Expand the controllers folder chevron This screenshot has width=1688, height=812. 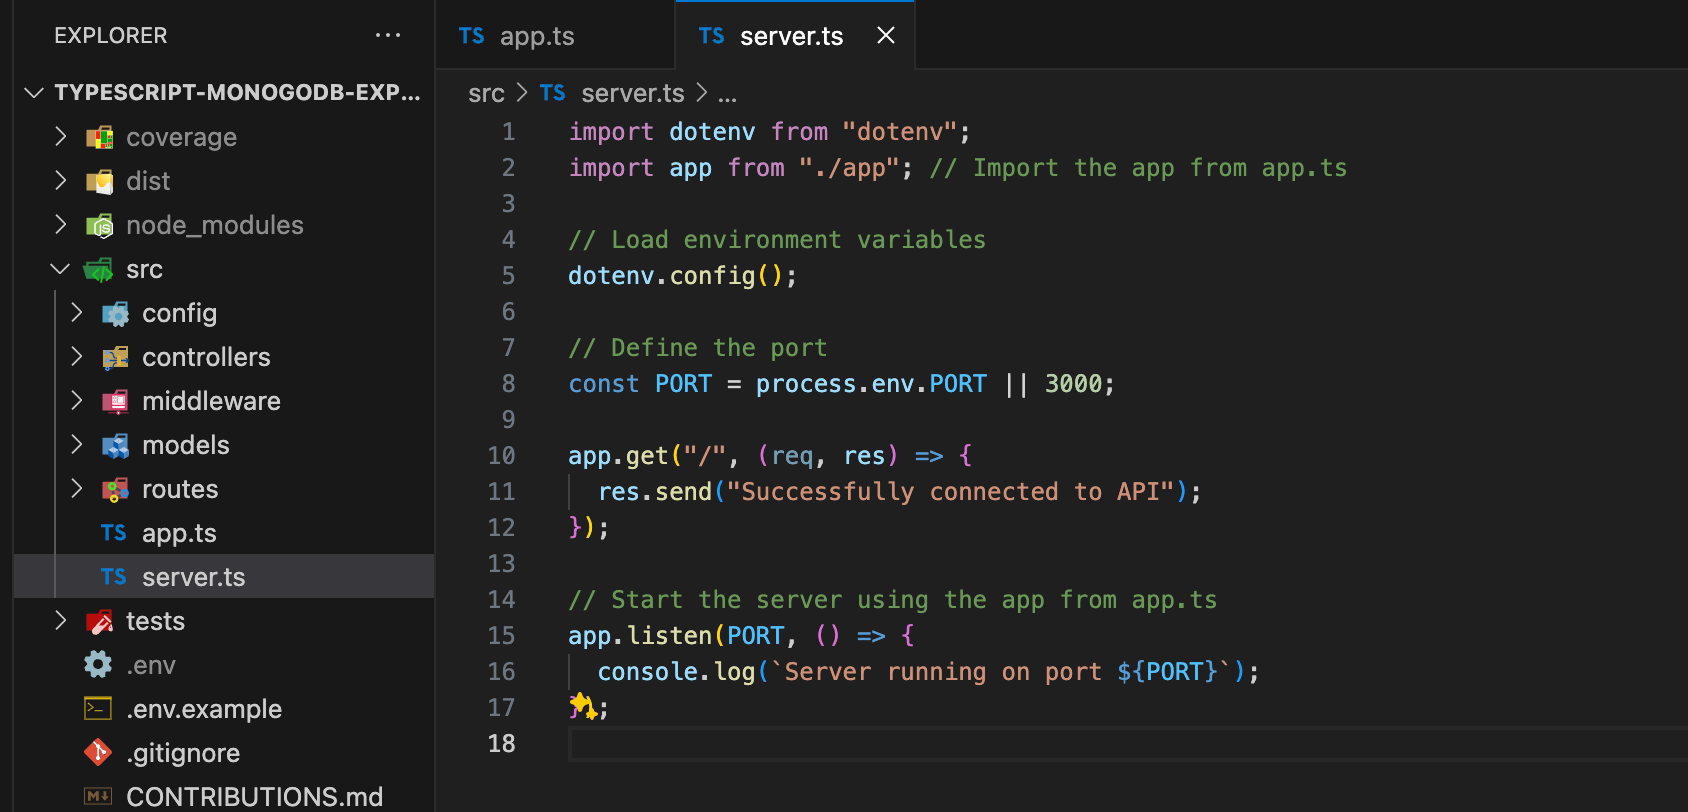[x=77, y=357]
